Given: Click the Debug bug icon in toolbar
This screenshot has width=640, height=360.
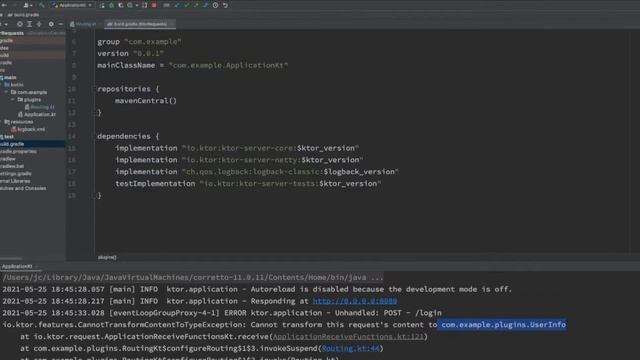Looking at the screenshot, I should (x=111, y=5).
